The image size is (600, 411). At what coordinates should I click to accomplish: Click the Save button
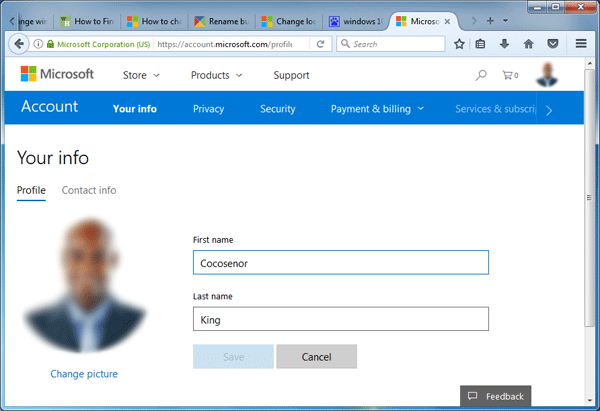[x=233, y=357]
